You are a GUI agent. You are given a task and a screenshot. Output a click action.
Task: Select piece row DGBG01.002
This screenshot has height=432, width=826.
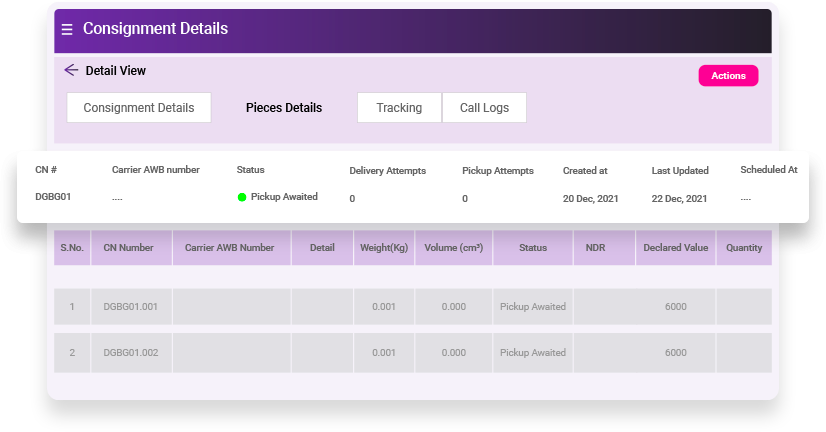click(x=413, y=352)
